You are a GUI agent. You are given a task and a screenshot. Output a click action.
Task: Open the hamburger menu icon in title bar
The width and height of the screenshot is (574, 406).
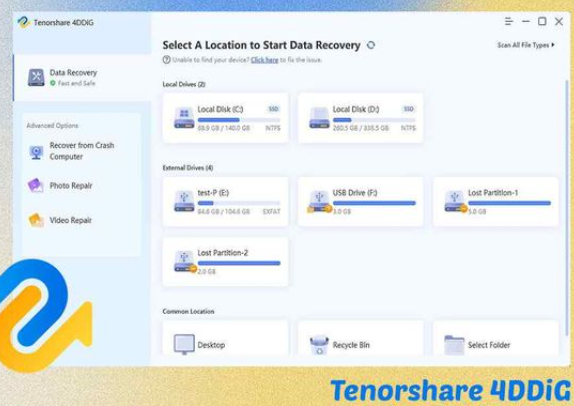[x=508, y=21]
